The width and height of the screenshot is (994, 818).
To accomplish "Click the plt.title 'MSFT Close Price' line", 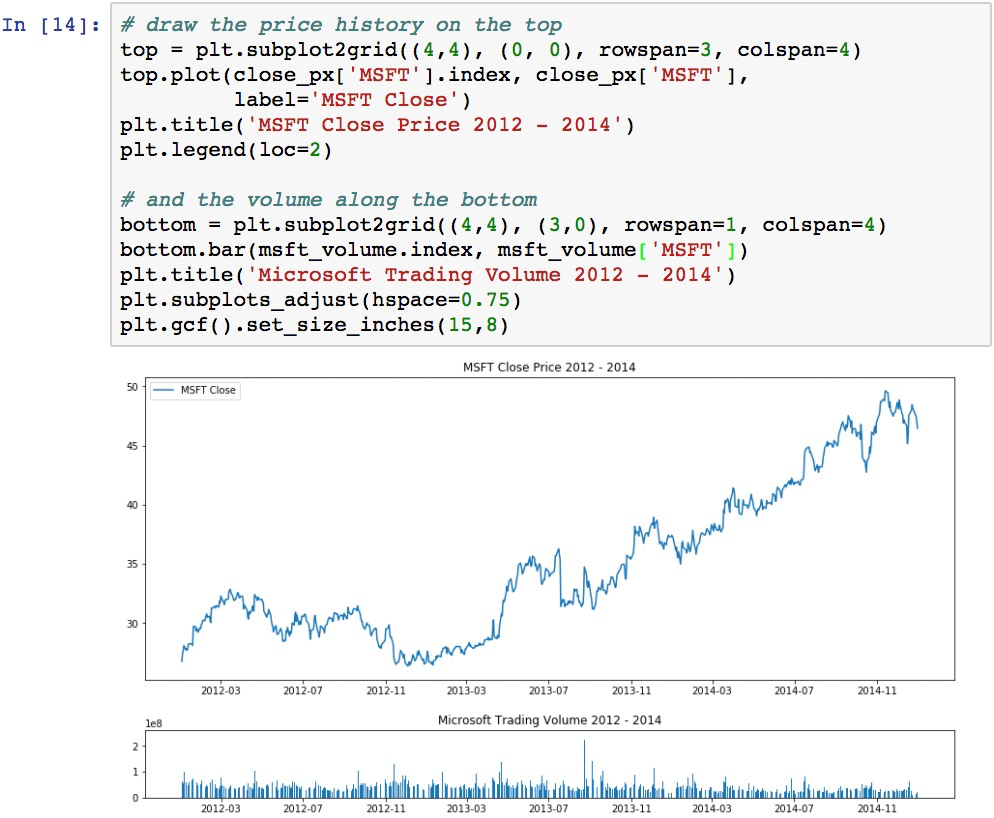I will [377, 125].
